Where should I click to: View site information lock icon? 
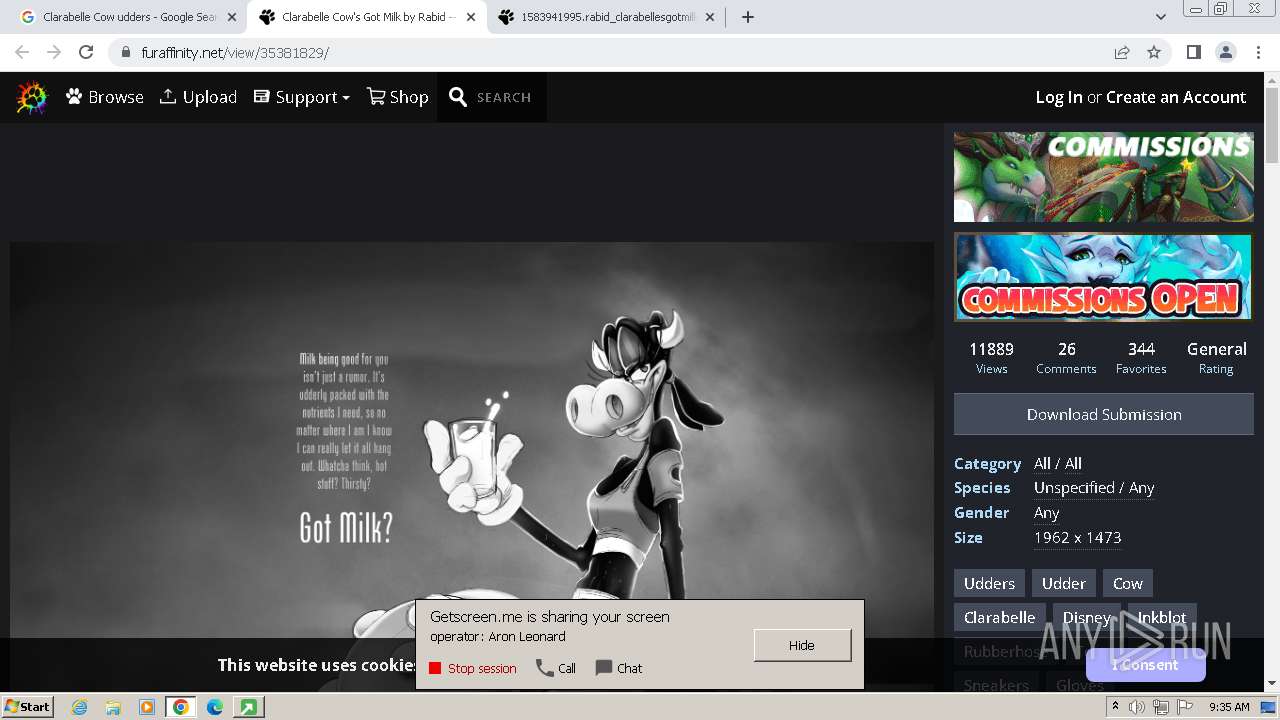point(126,52)
